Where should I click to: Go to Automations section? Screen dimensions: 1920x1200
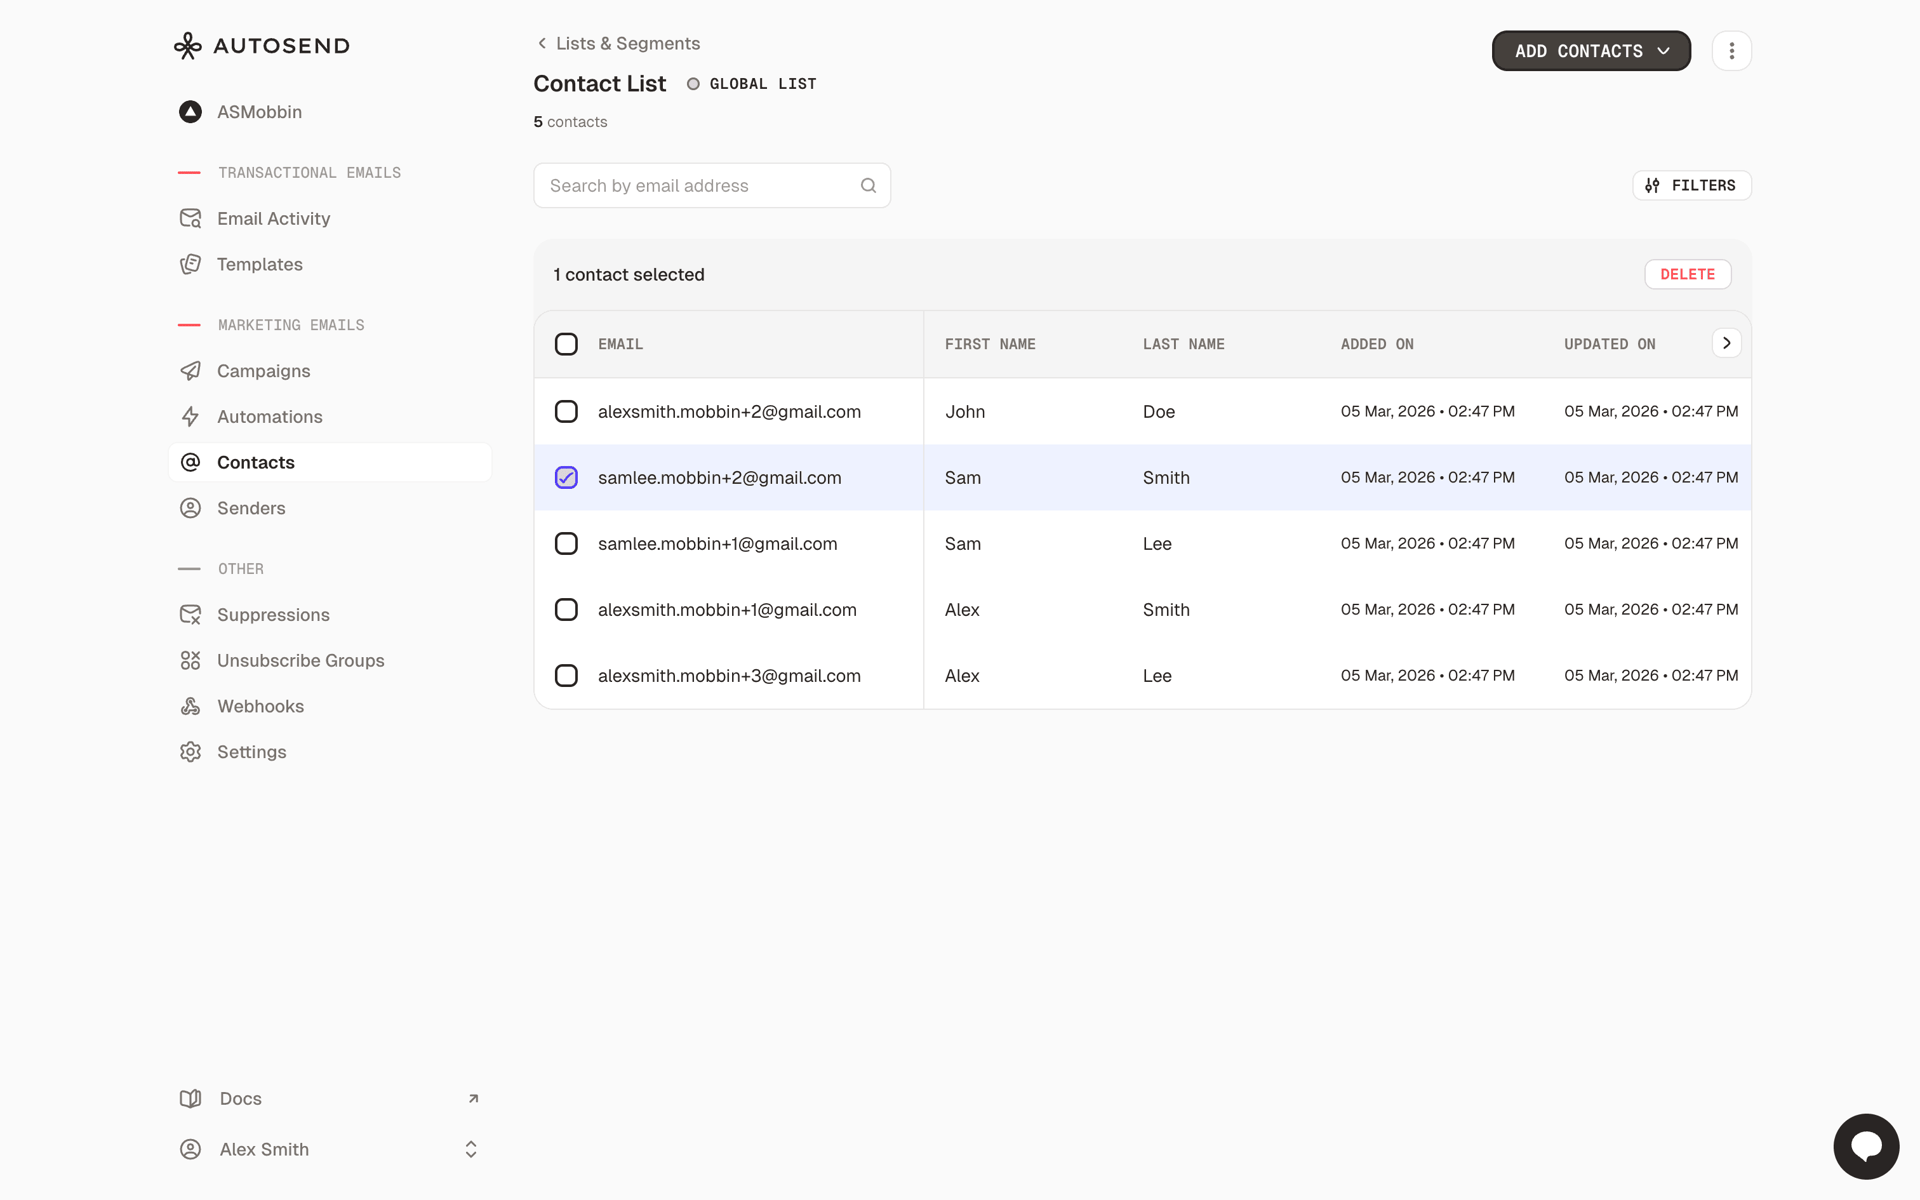coord(270,417)
